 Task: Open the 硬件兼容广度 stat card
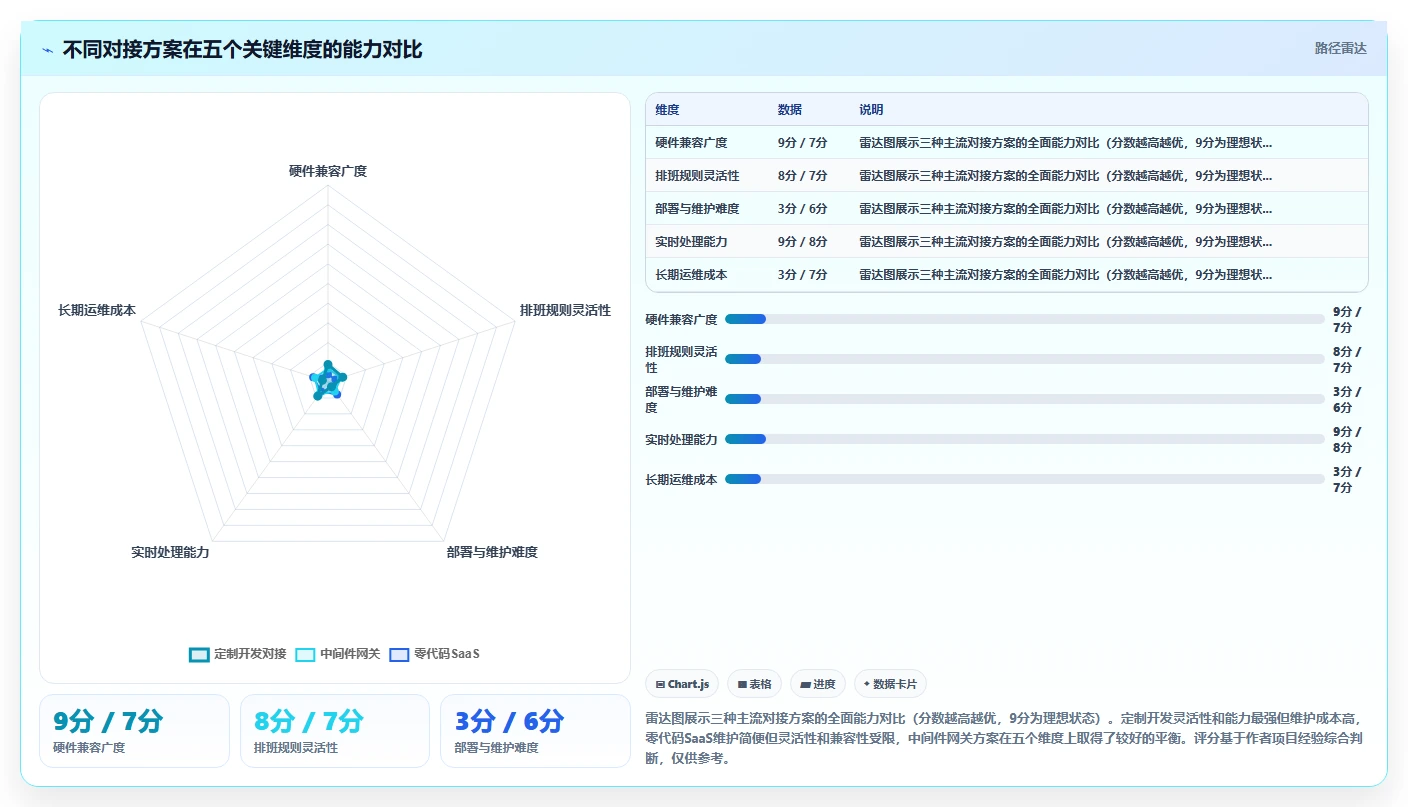tap(135, 731)
